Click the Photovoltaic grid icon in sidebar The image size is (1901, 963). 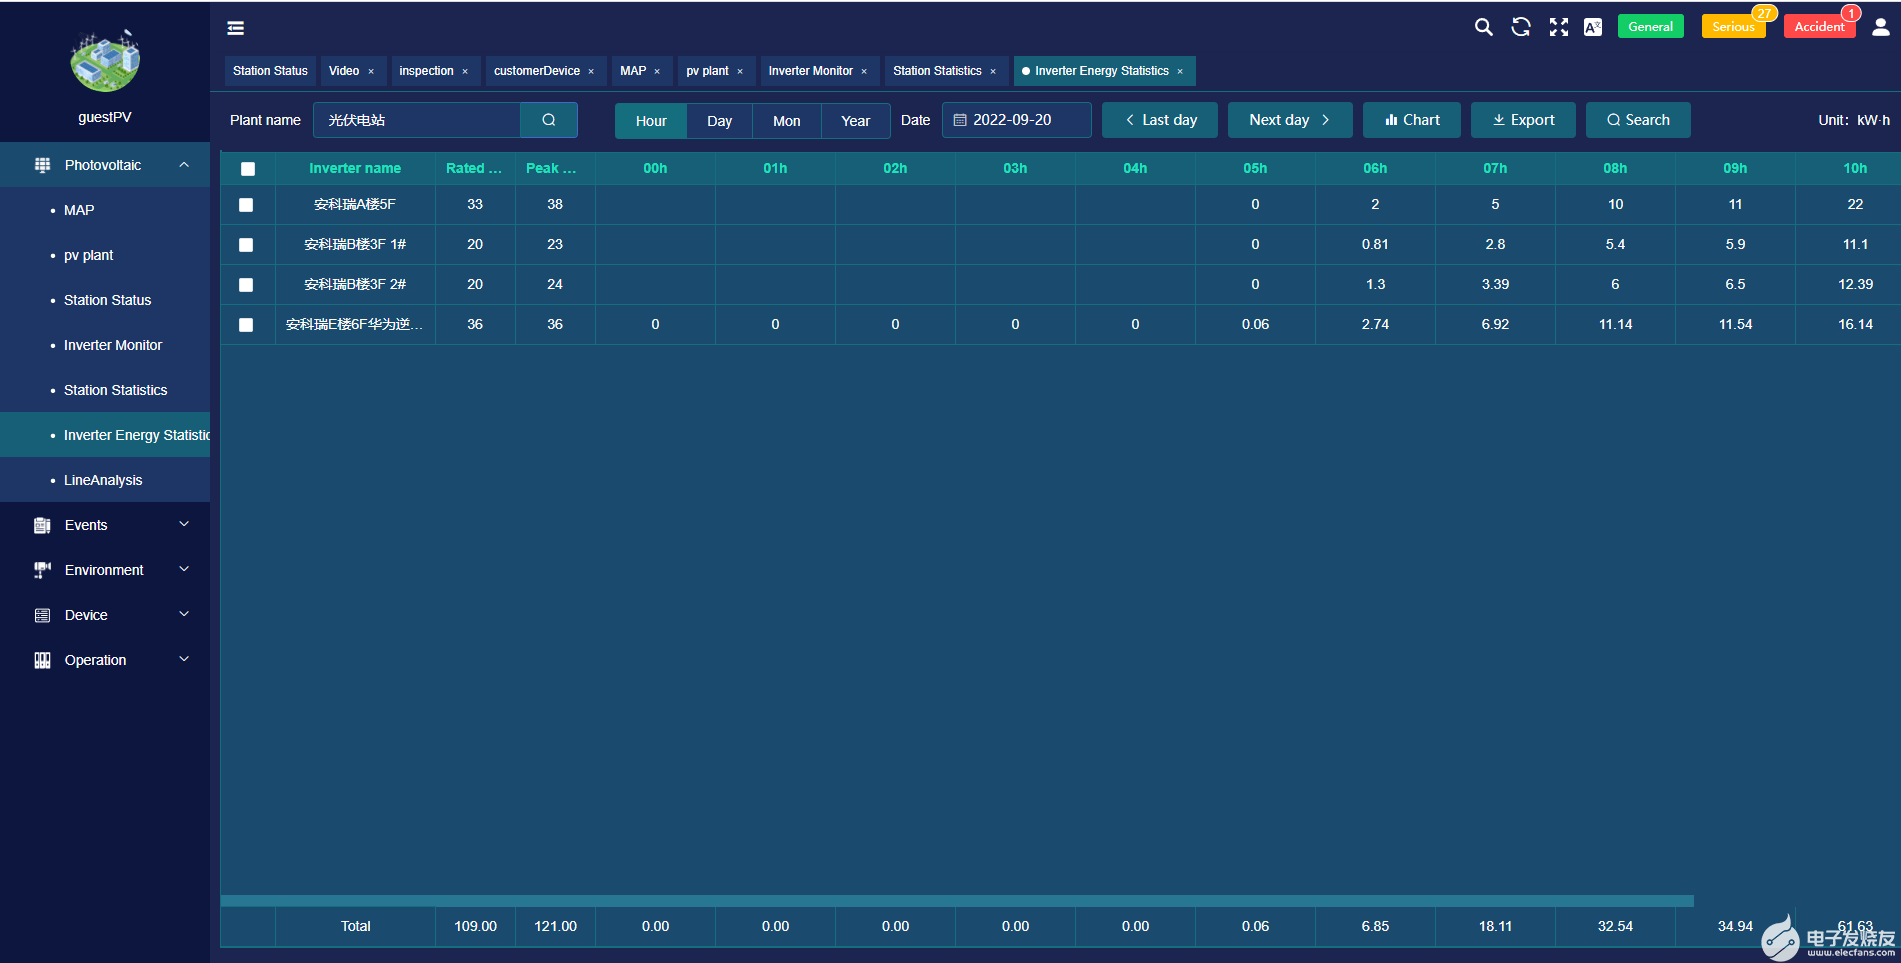(x=42, y=165)
